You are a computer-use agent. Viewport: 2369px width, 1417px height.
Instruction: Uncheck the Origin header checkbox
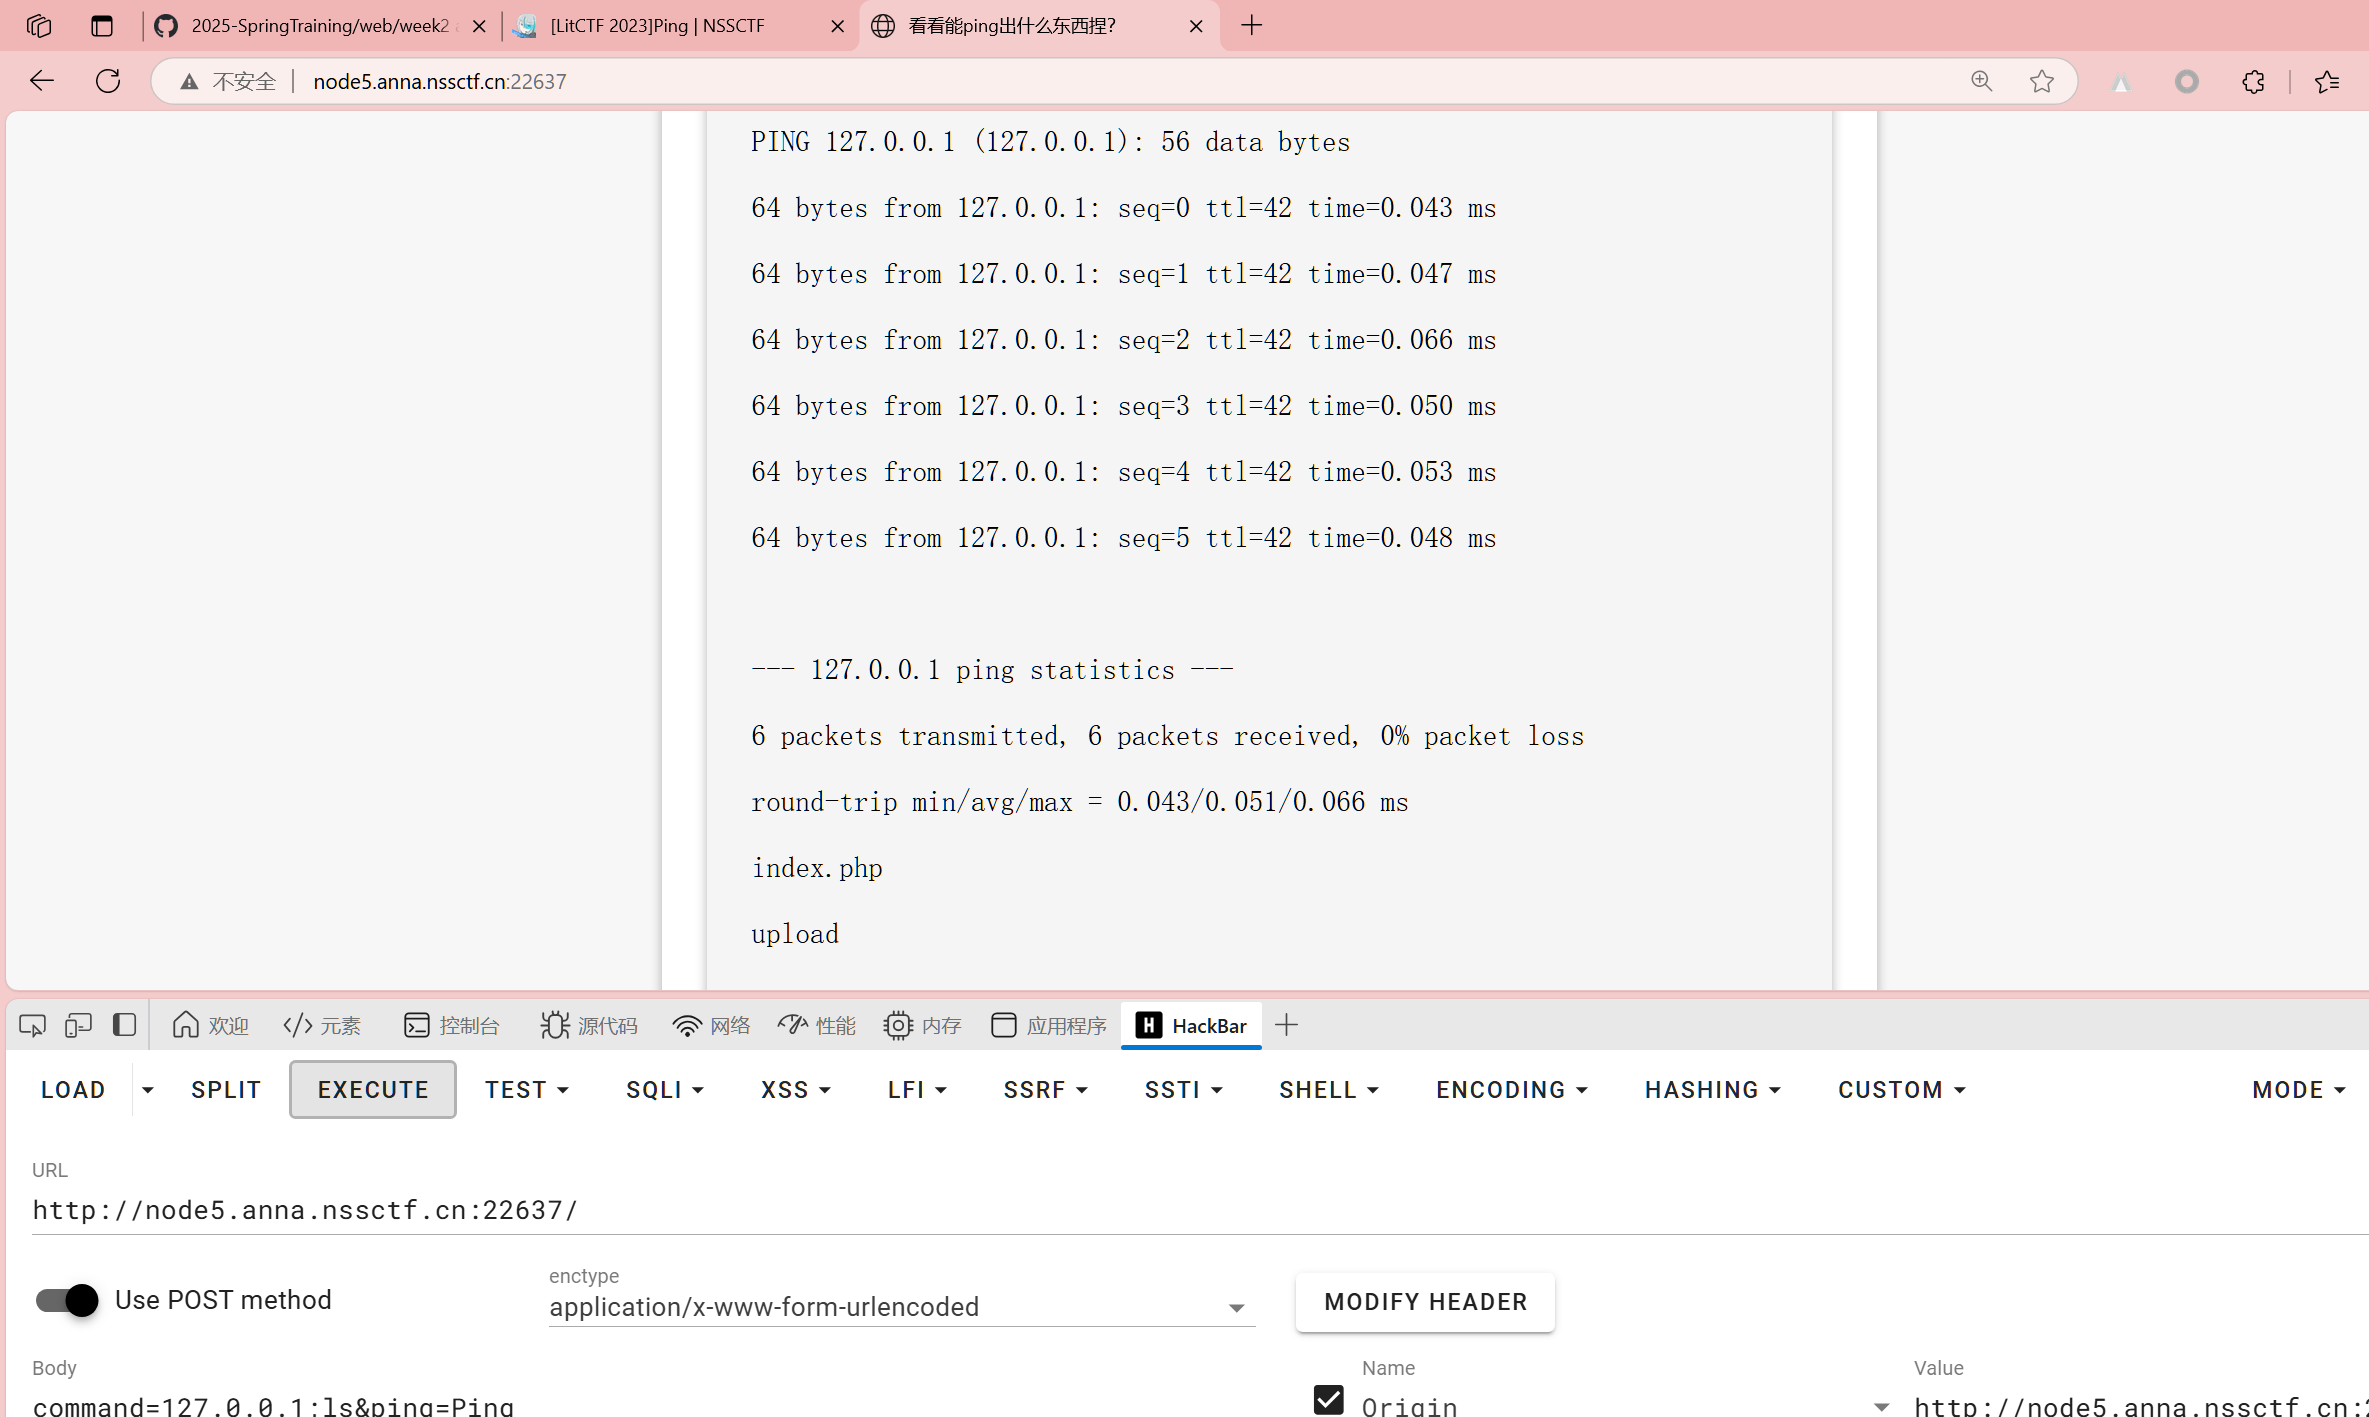pyautogui.click(x=1328, y=1400)
